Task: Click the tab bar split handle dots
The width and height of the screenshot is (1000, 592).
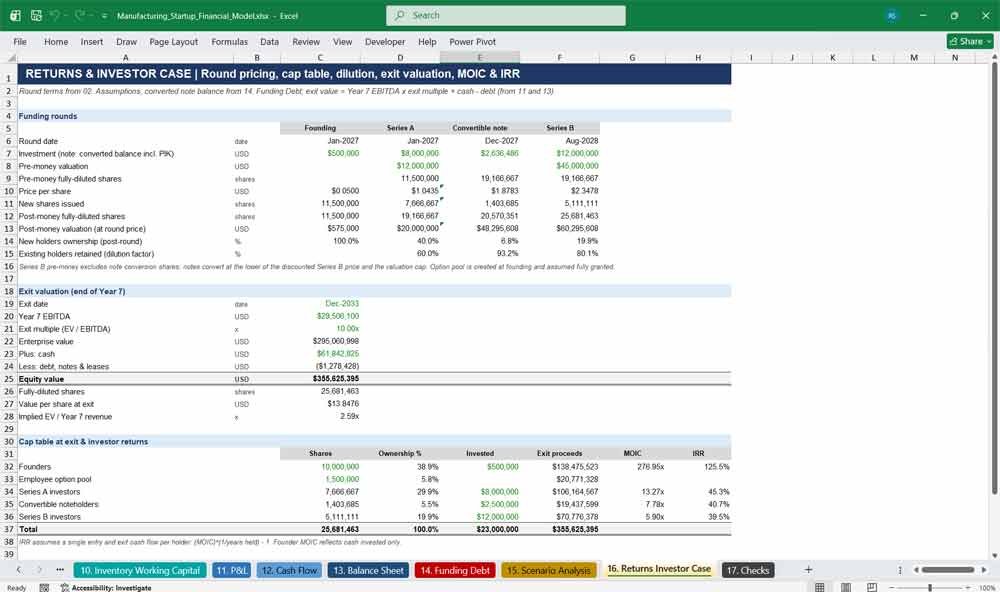Action: (x=900, y=570)
